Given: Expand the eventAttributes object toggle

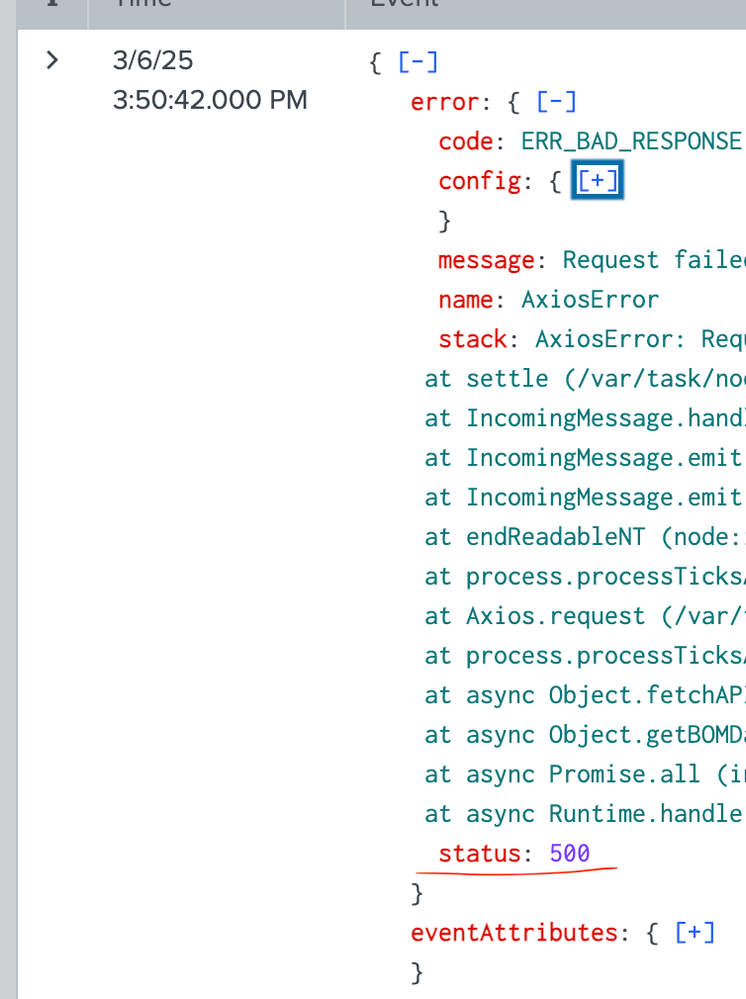Looking at the screenshot, I should pyautogui.click(x=694, y=933).
